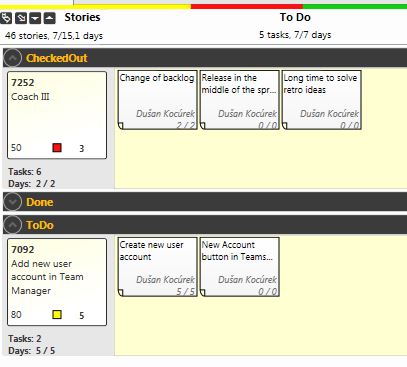The image size is (407, 367).
Task: Select the To Do column header
Action: [295, 17]
